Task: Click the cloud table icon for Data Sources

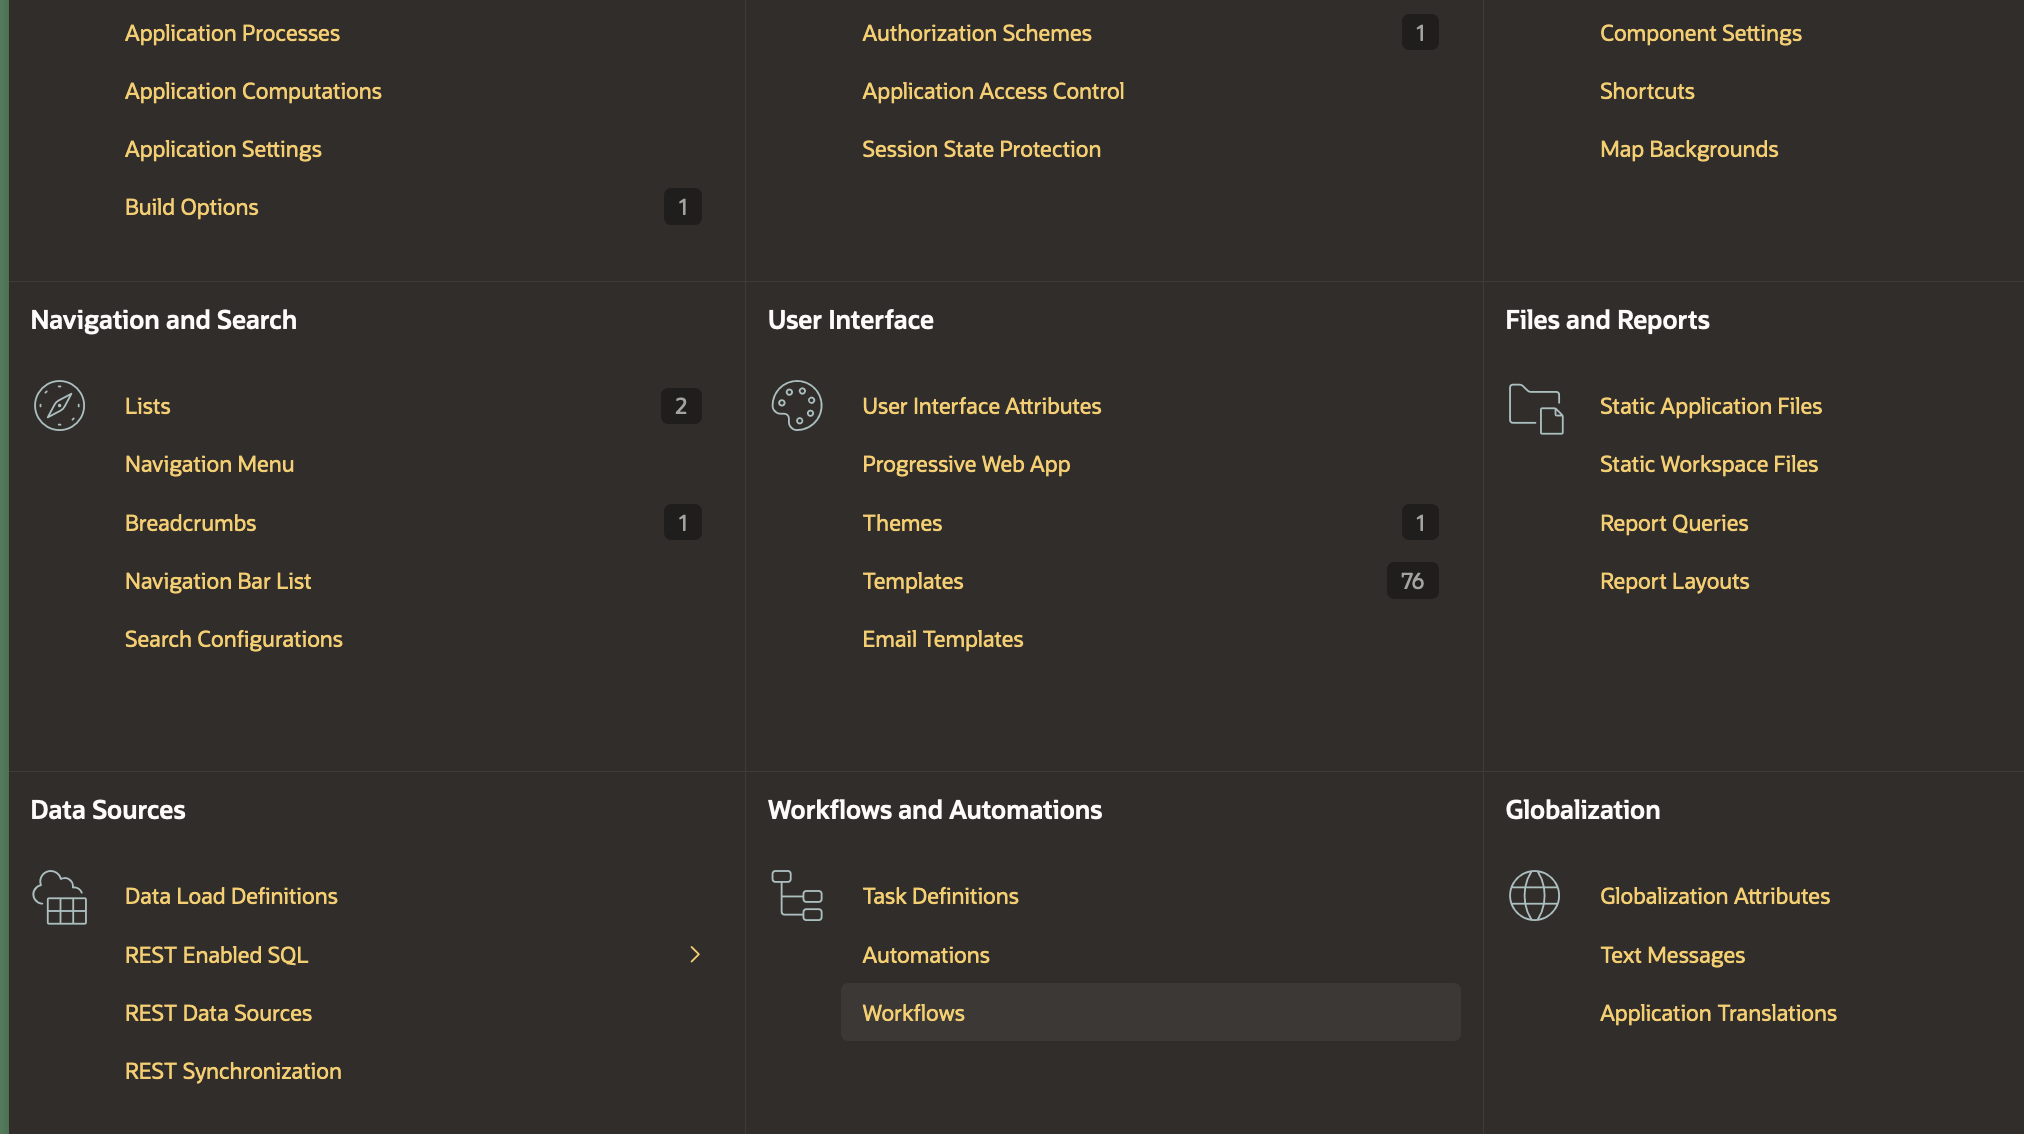Action: click(x=60, y=897)
